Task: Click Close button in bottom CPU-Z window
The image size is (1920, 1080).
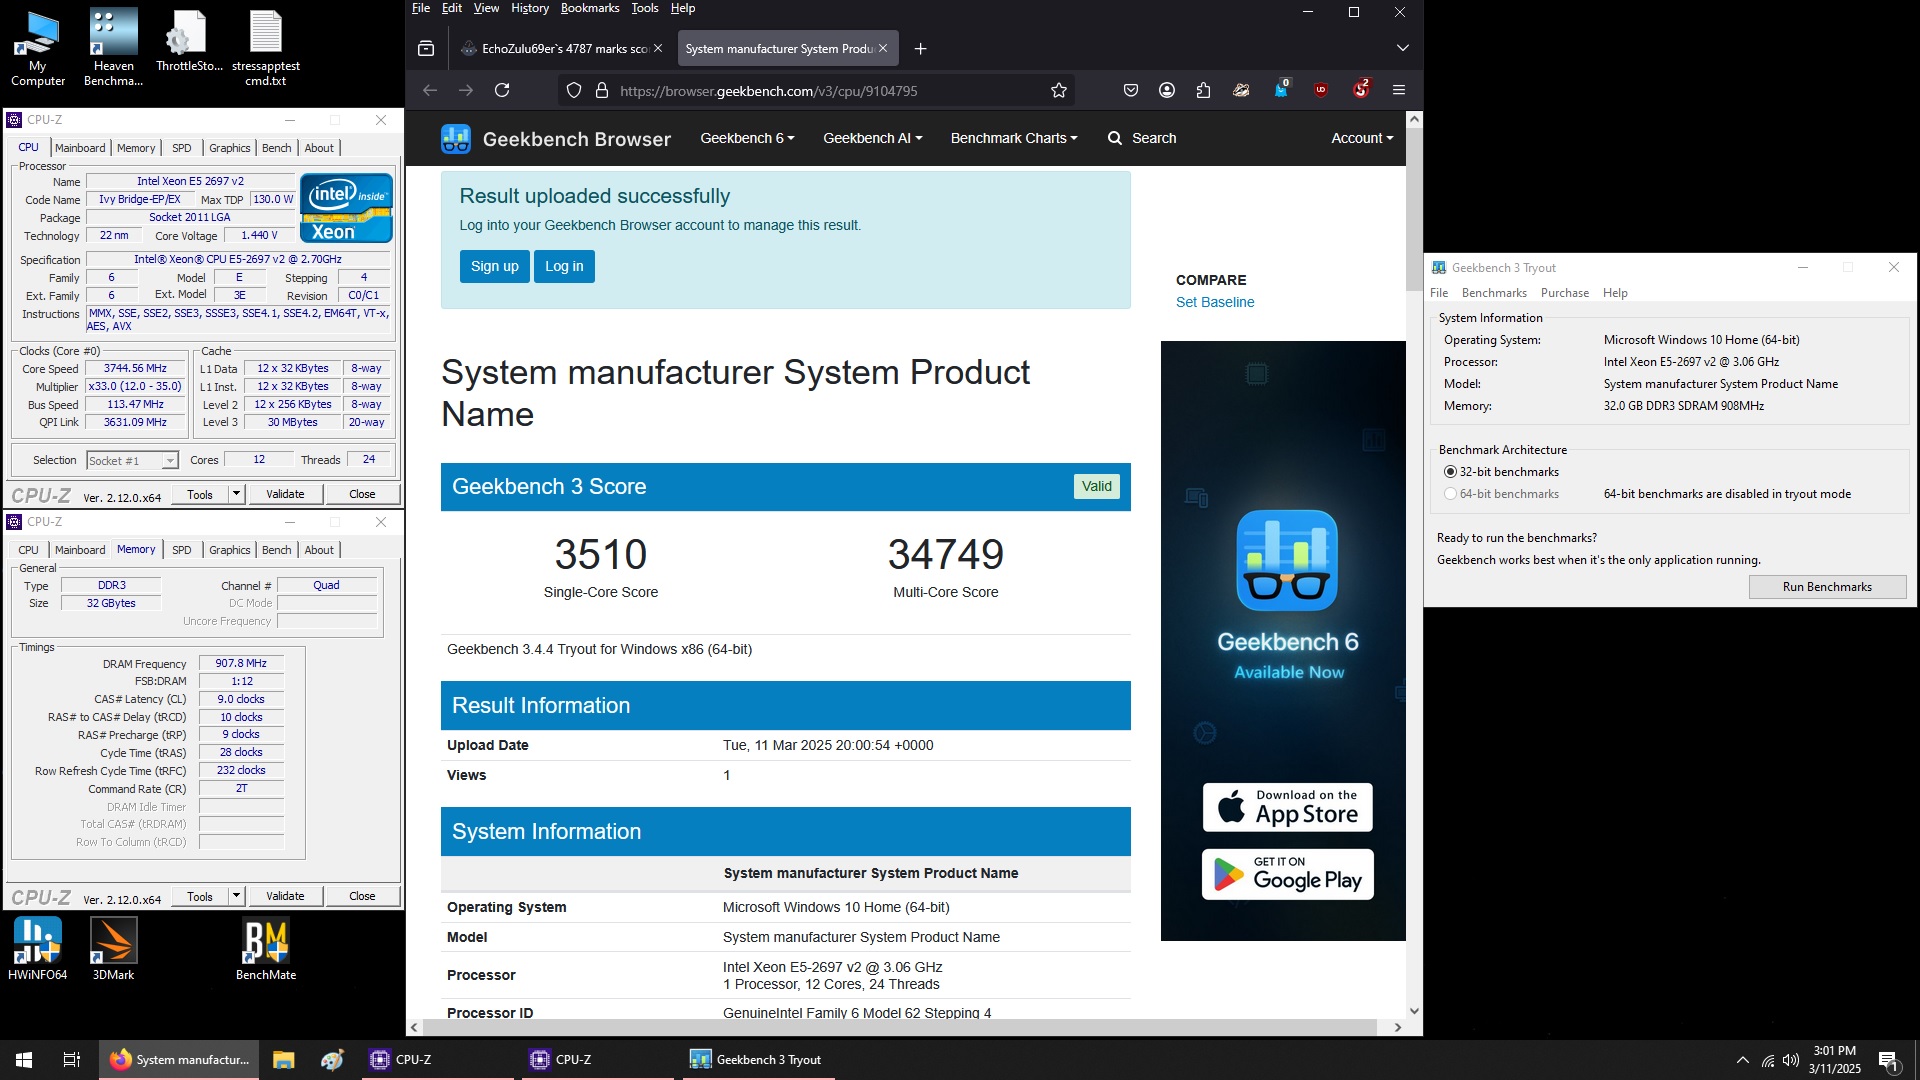Action: (x=362, y=896)
